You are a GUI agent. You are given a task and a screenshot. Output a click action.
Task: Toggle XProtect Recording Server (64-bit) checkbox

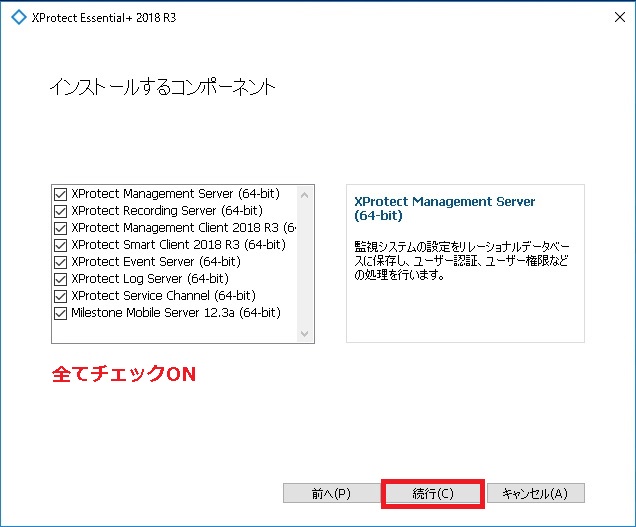click(x=60, y=211)
